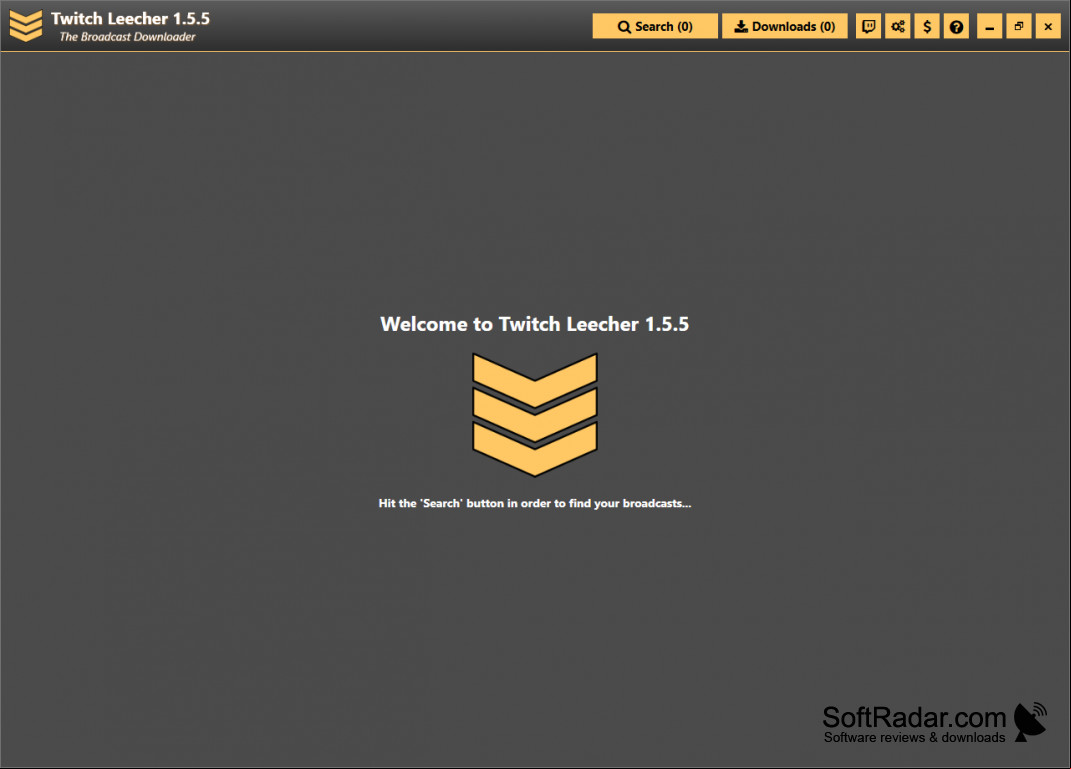Click the Twitch Leecher logo in title bar
The width and height of the screenshot is (1071, 769).
[26, 26]
